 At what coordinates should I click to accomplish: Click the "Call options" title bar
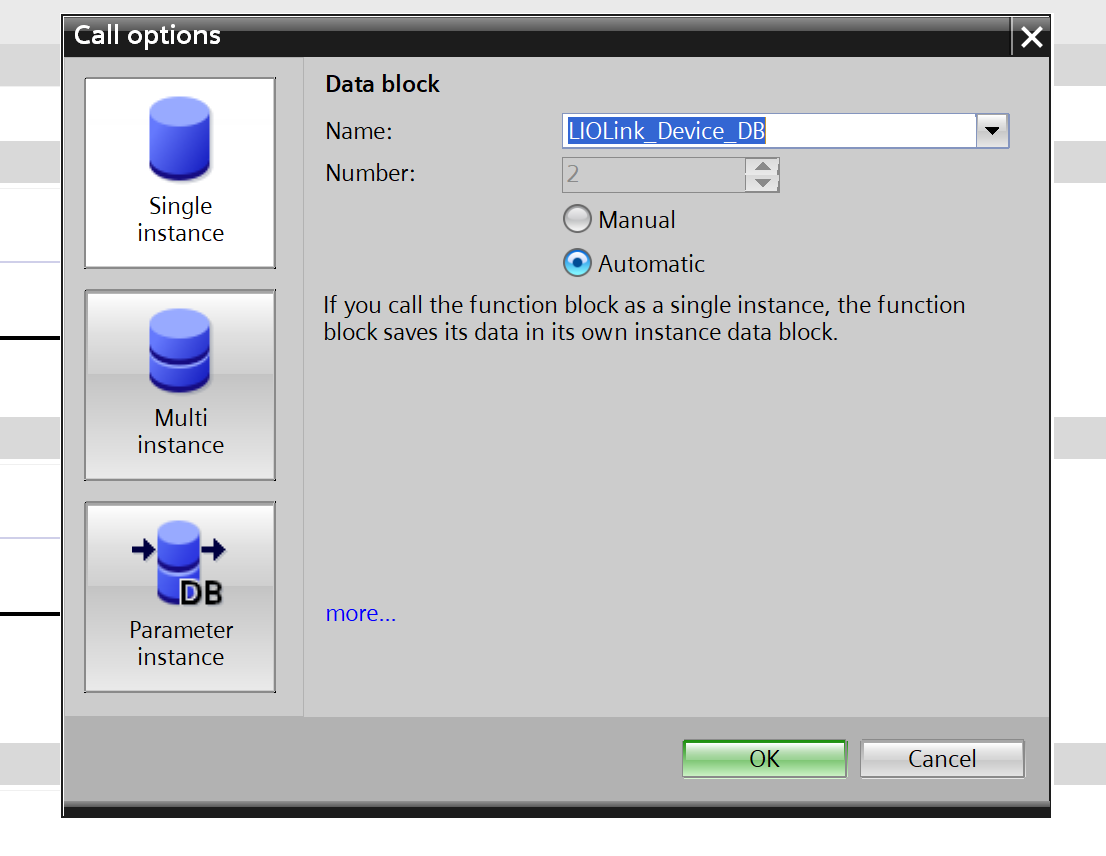point(500,37)
